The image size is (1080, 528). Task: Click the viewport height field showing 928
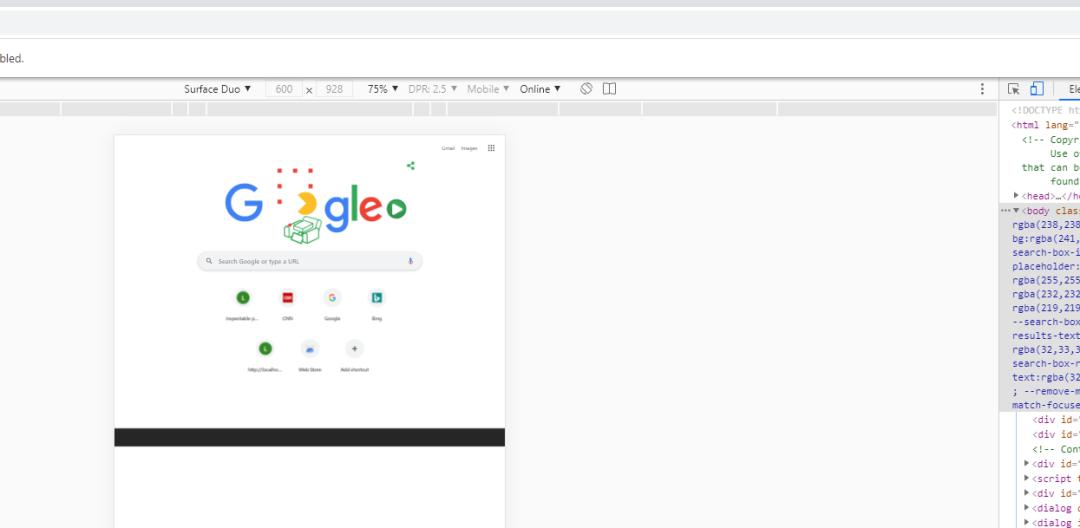pos(334,89)
